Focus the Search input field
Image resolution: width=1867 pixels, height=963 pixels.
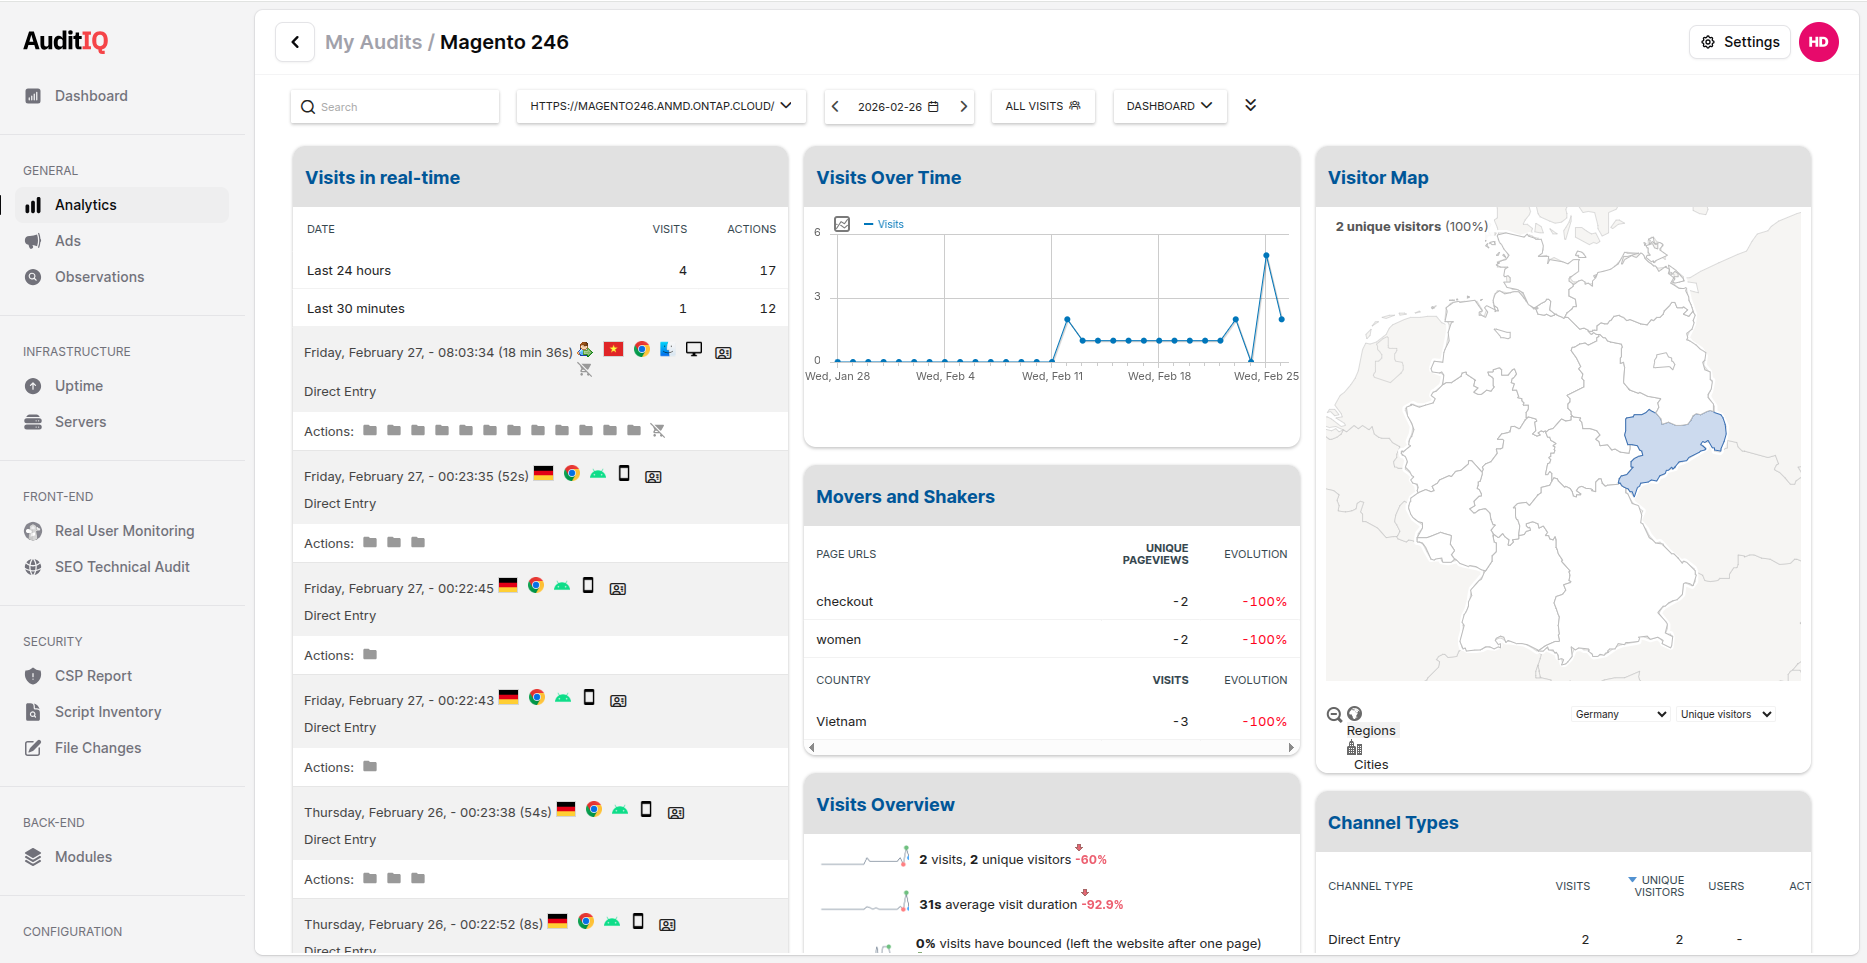(x=395, y=107)
